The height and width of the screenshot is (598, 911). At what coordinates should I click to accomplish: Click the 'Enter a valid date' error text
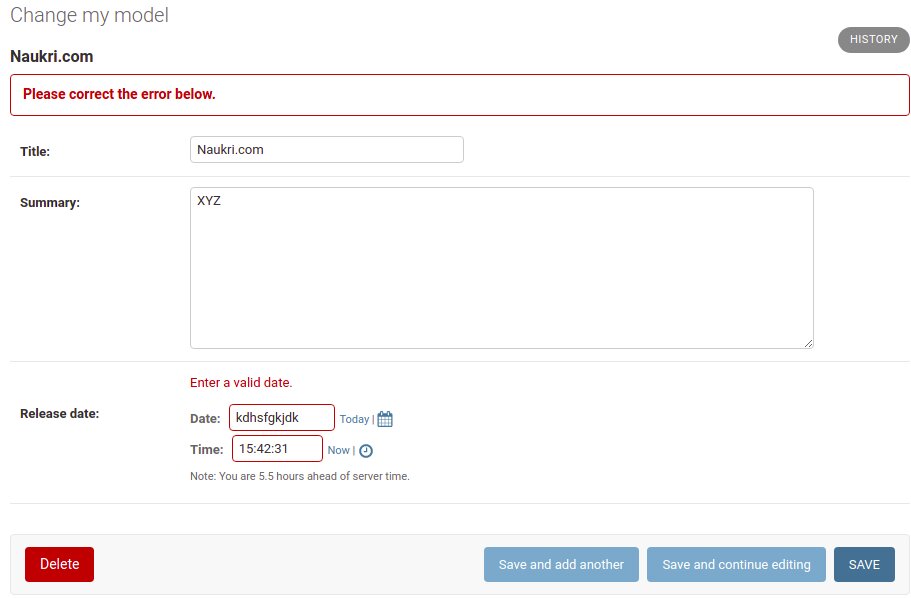[241, 382]
